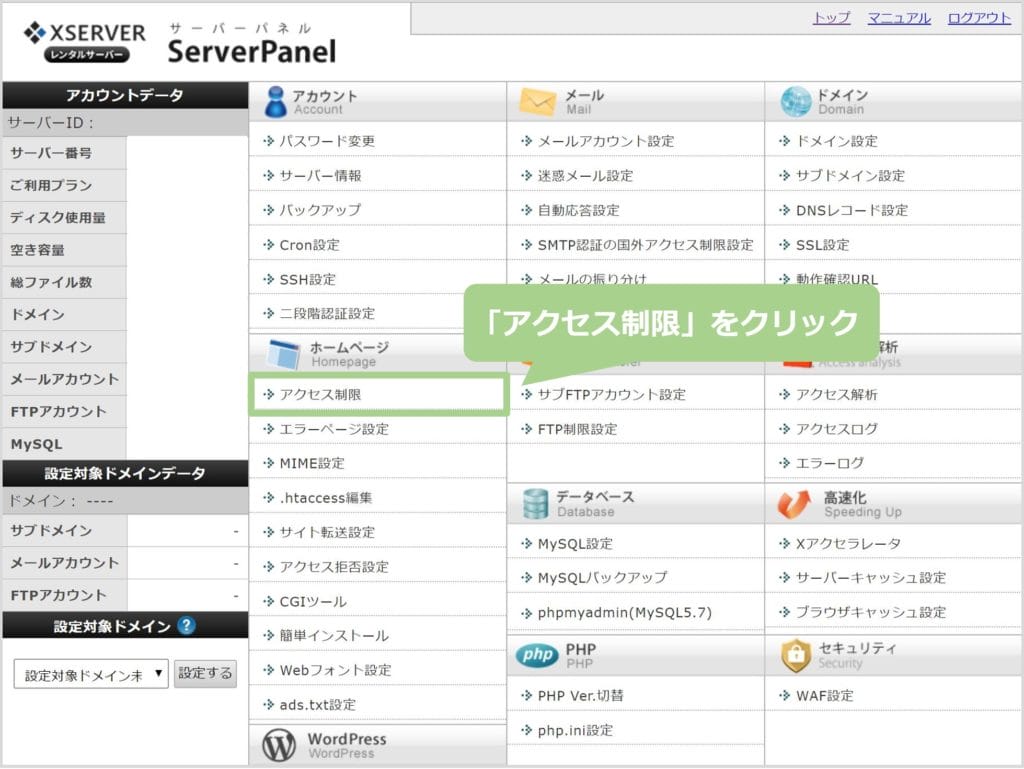
Task: Click the Domain globe icon
Action: click(795, 102)
